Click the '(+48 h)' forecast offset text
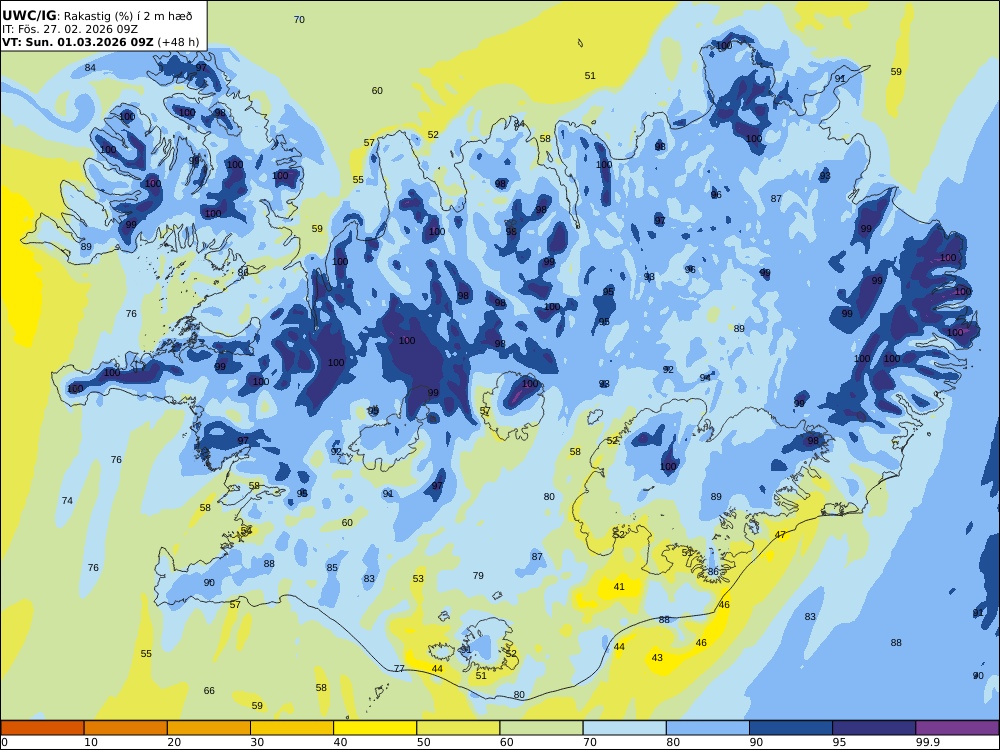The height and width of the screenshot is (750, 1000). (178, 42)
